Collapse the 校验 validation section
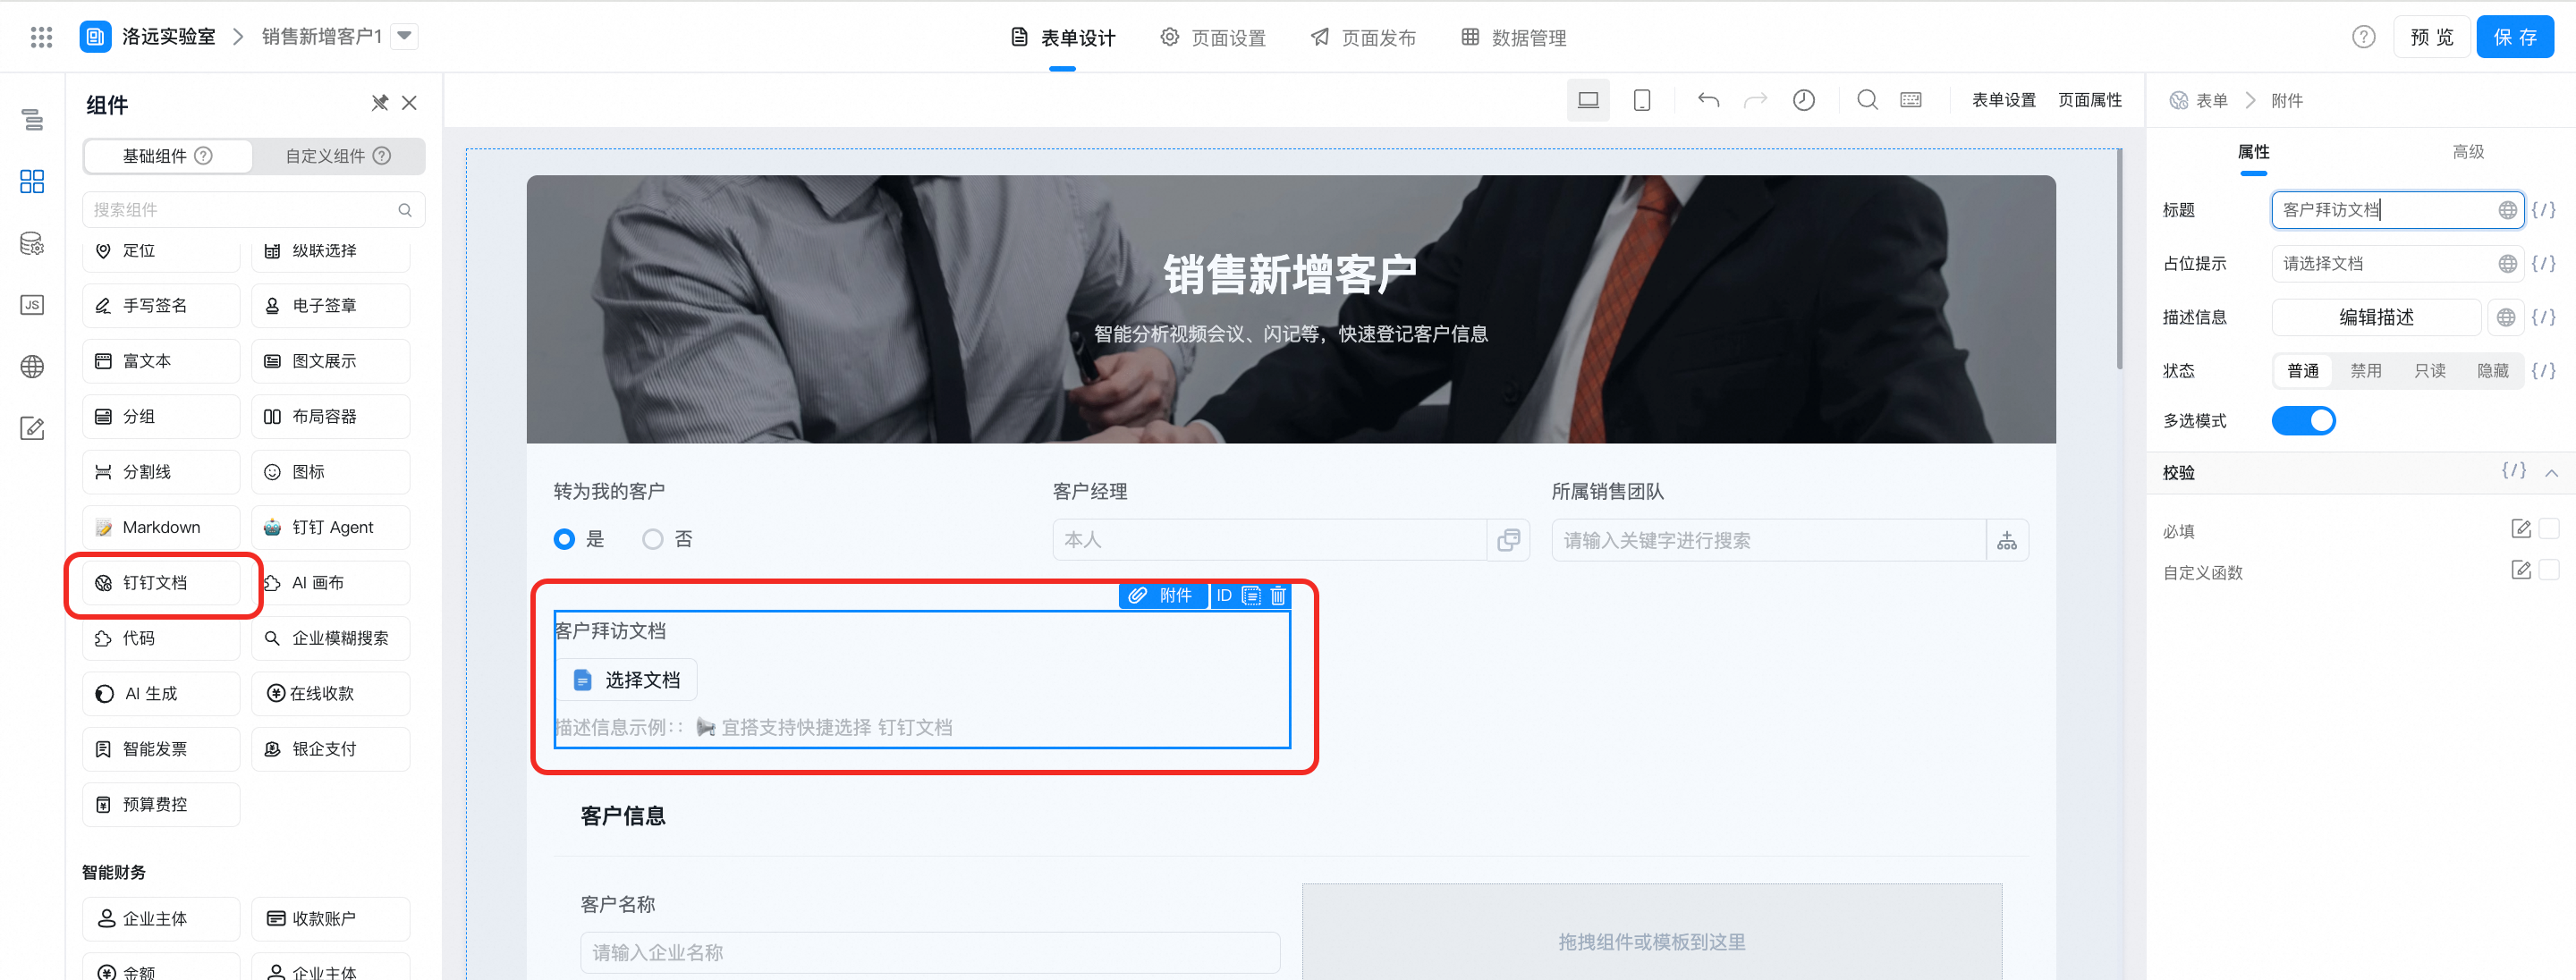The width and height of the screenshot is (2576, 980). [2551, 473]
